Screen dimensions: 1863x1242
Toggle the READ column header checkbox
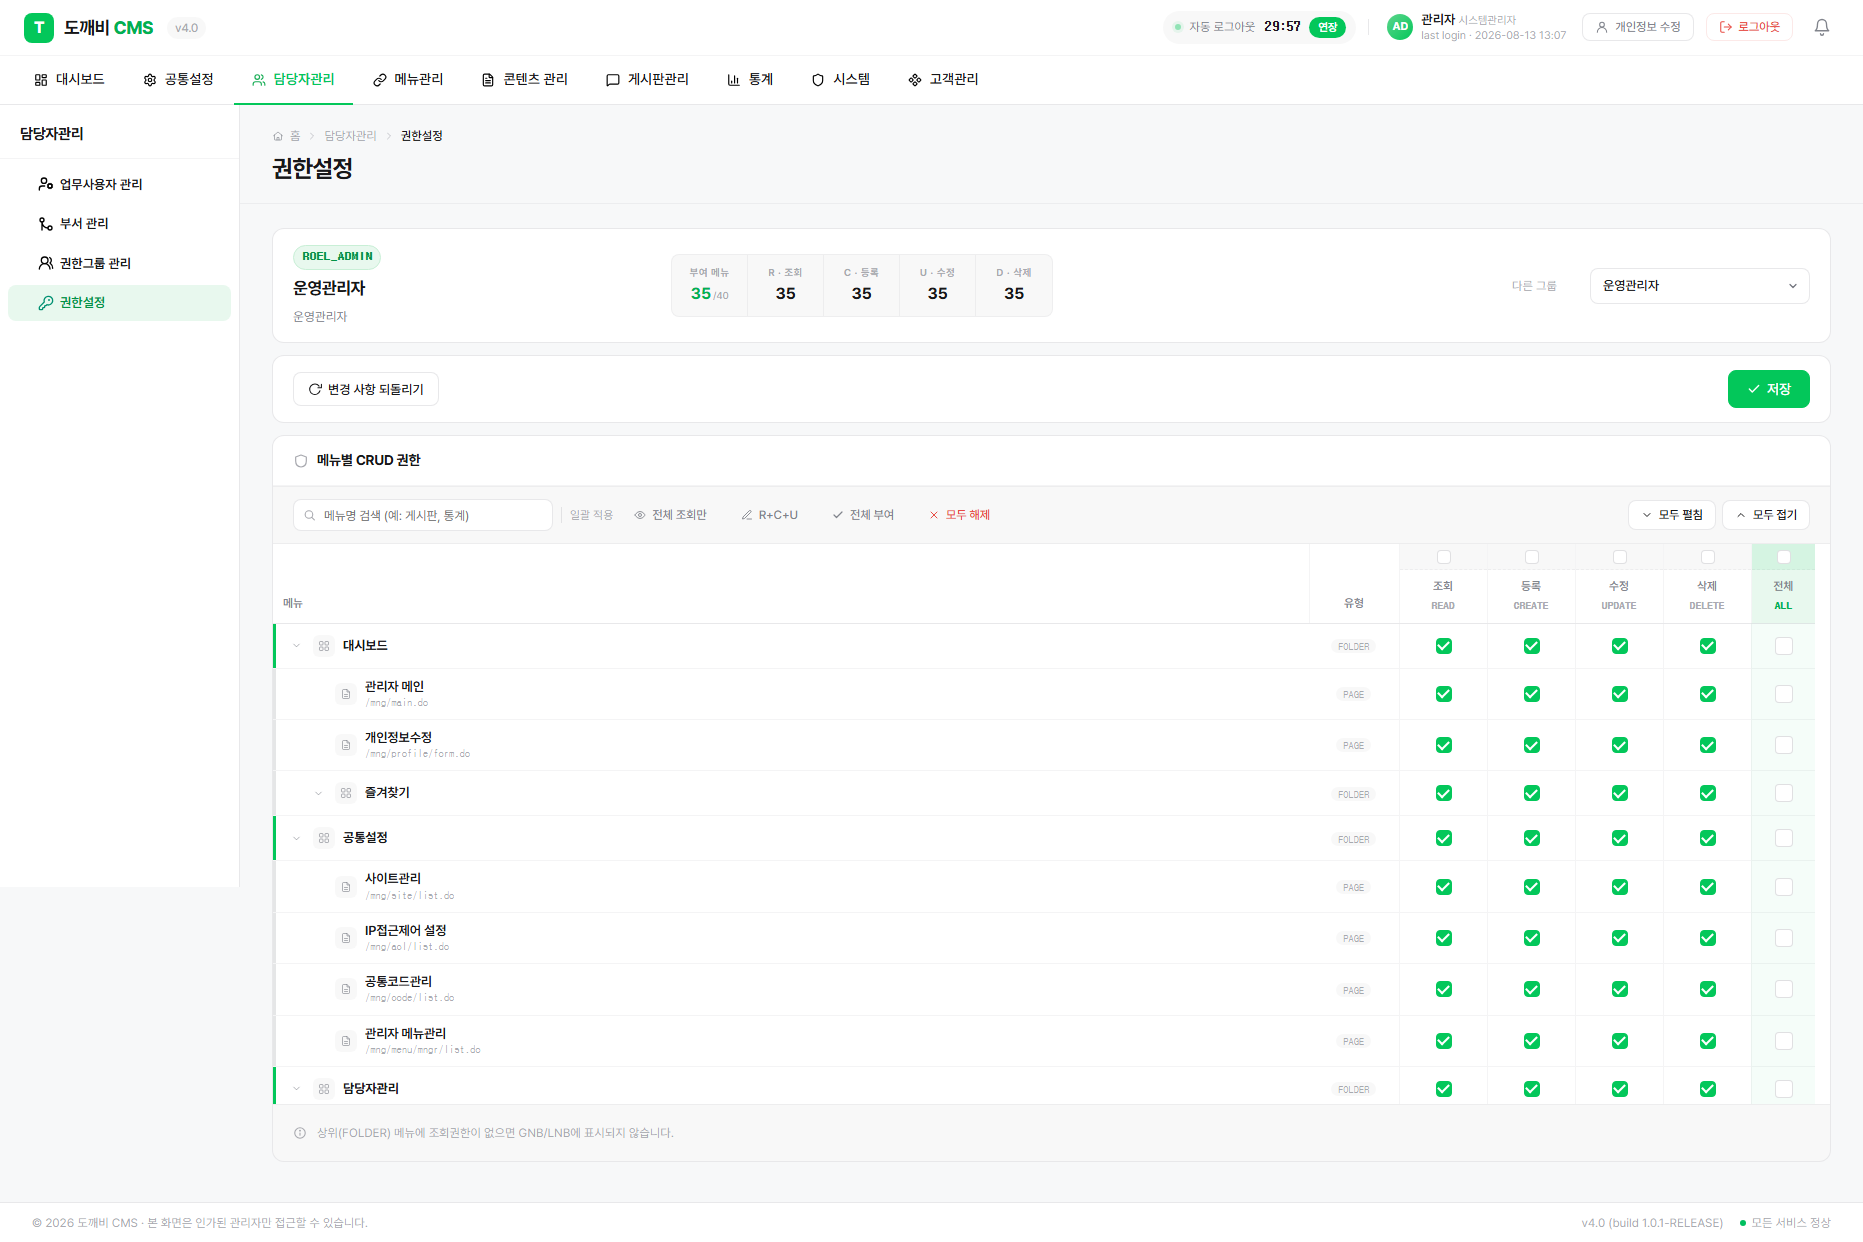1443,557
